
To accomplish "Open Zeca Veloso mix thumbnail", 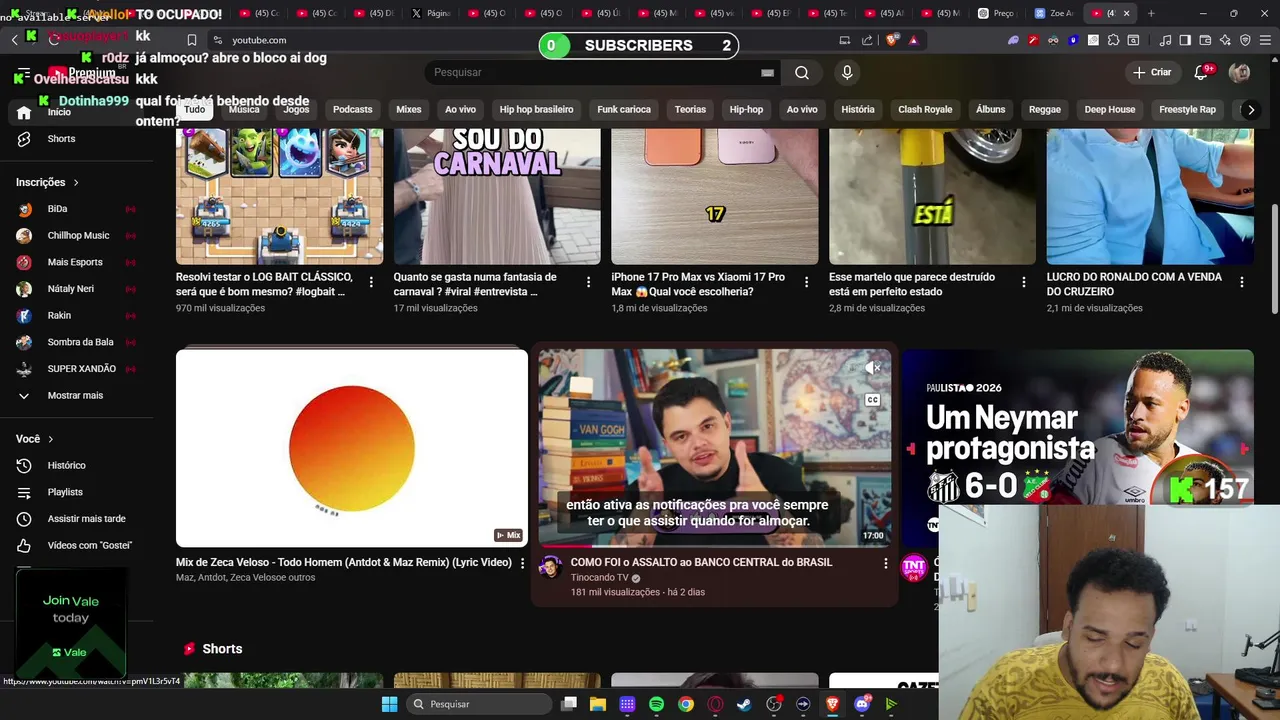I will click(x=352, y=448).
